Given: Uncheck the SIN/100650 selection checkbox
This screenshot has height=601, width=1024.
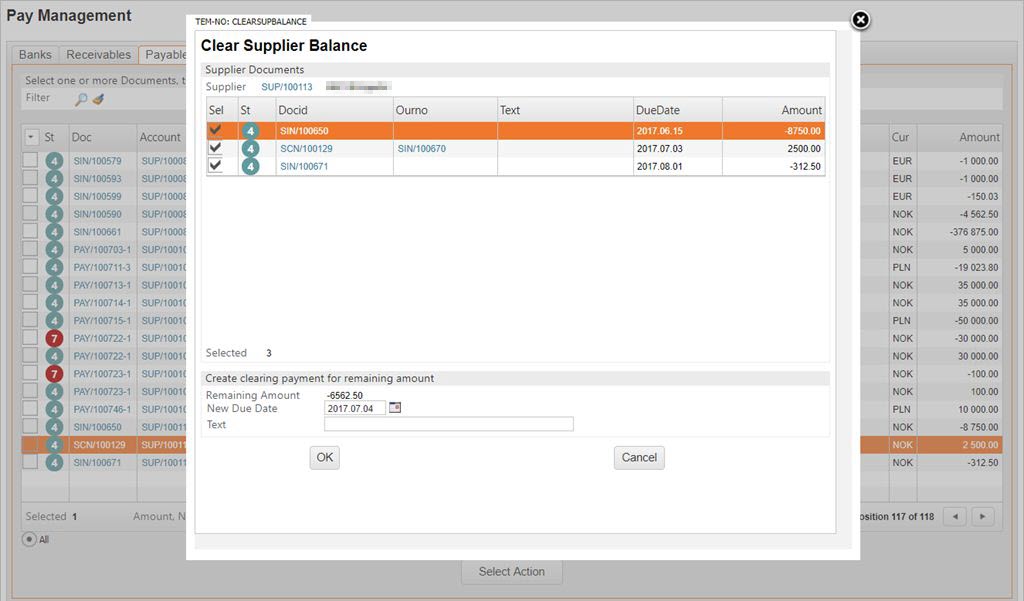Looking at the screenshot, I should pos(215,131).
